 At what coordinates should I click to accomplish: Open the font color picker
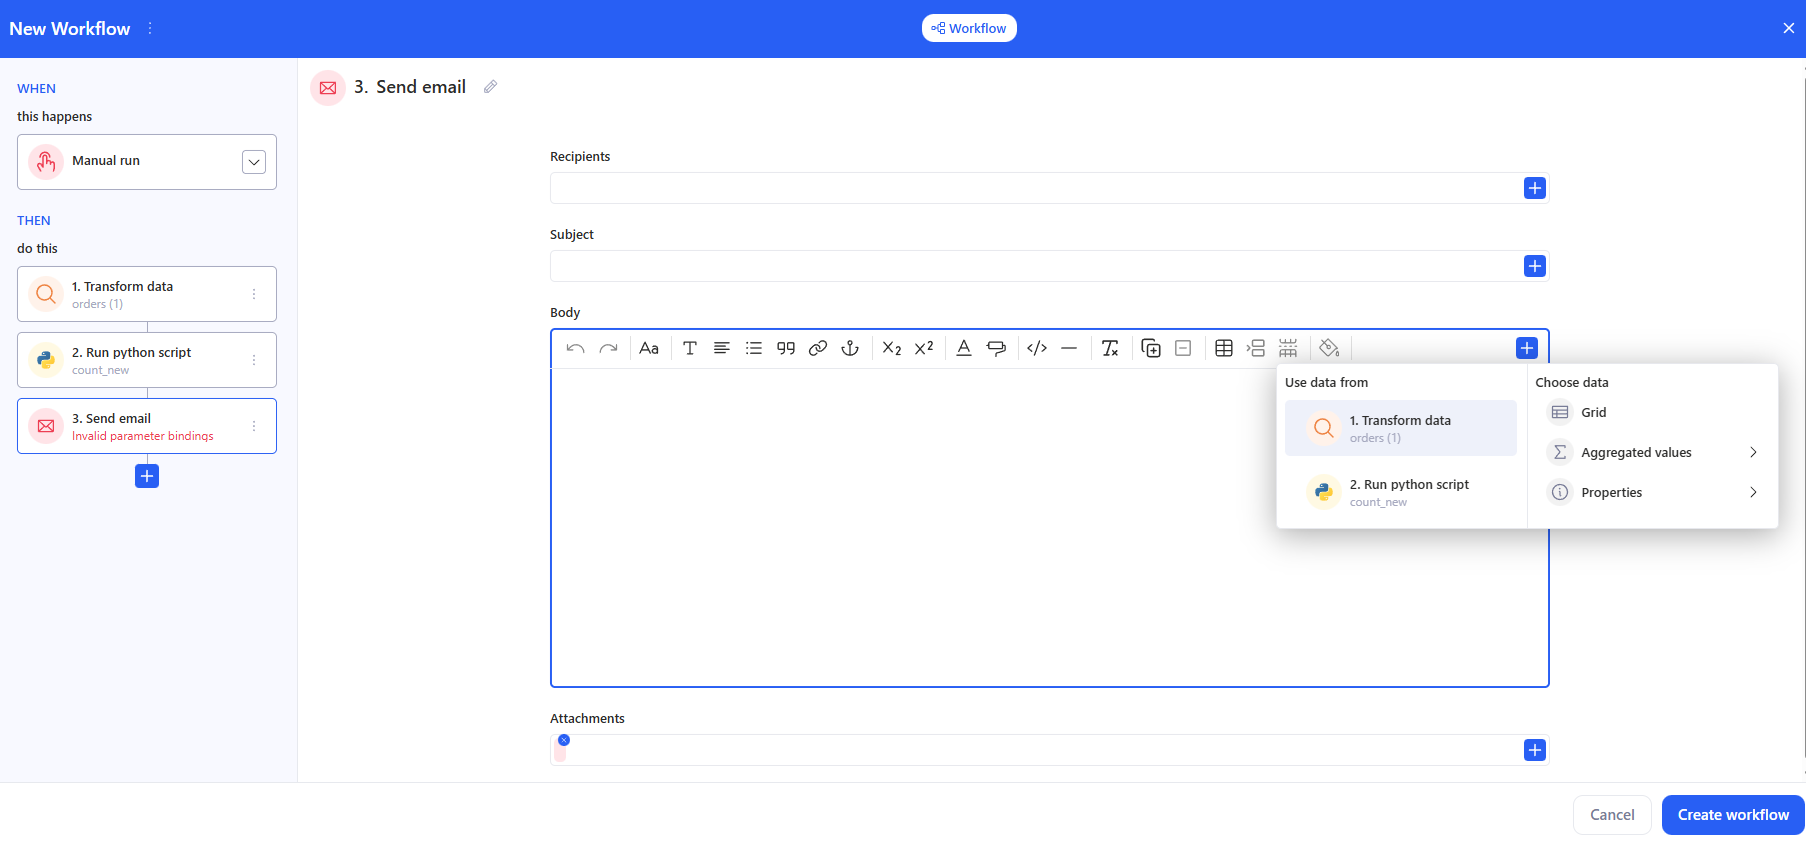coord(963,348)
